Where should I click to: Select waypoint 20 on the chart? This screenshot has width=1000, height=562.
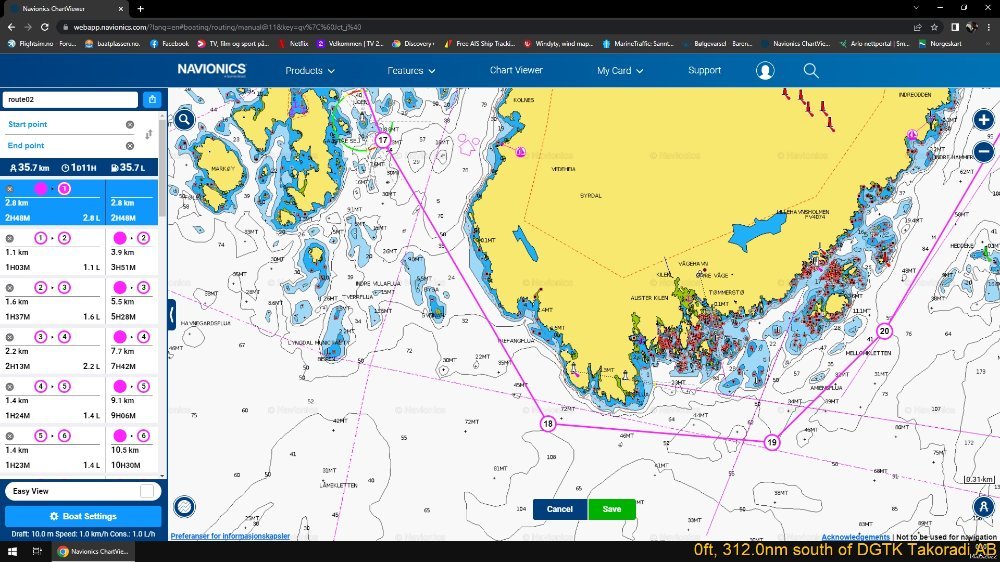click(x=884, y=331)
